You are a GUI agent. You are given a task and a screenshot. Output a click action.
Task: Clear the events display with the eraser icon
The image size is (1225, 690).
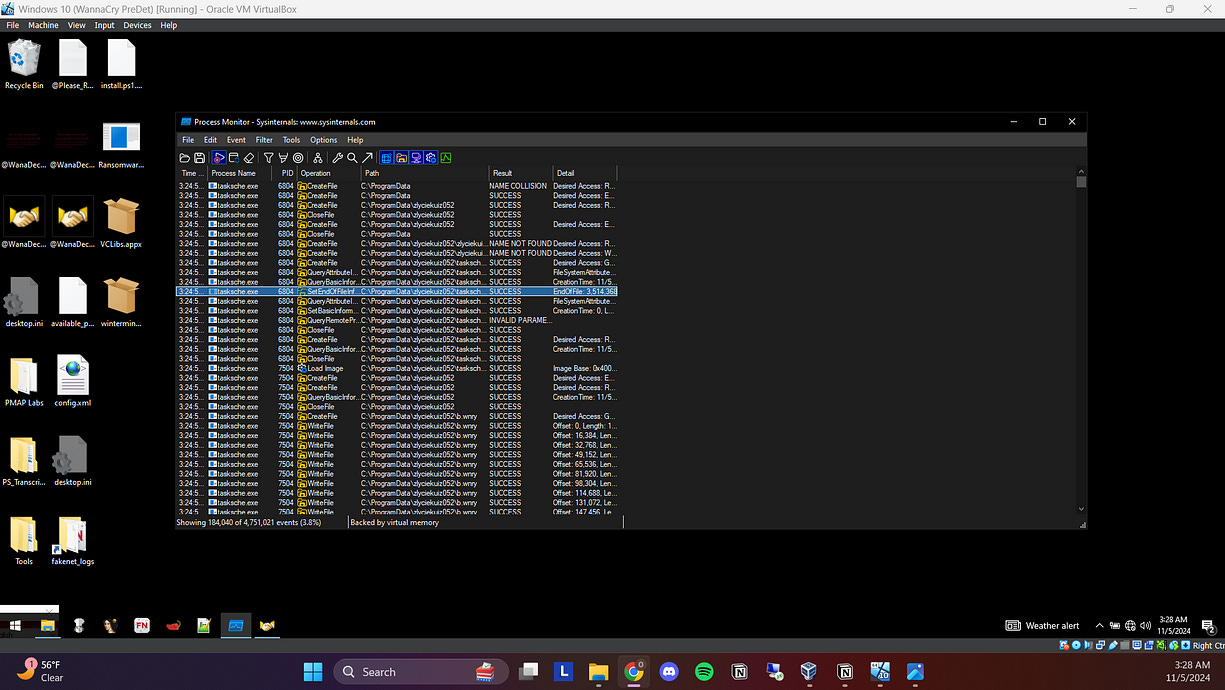click(248, 157)
